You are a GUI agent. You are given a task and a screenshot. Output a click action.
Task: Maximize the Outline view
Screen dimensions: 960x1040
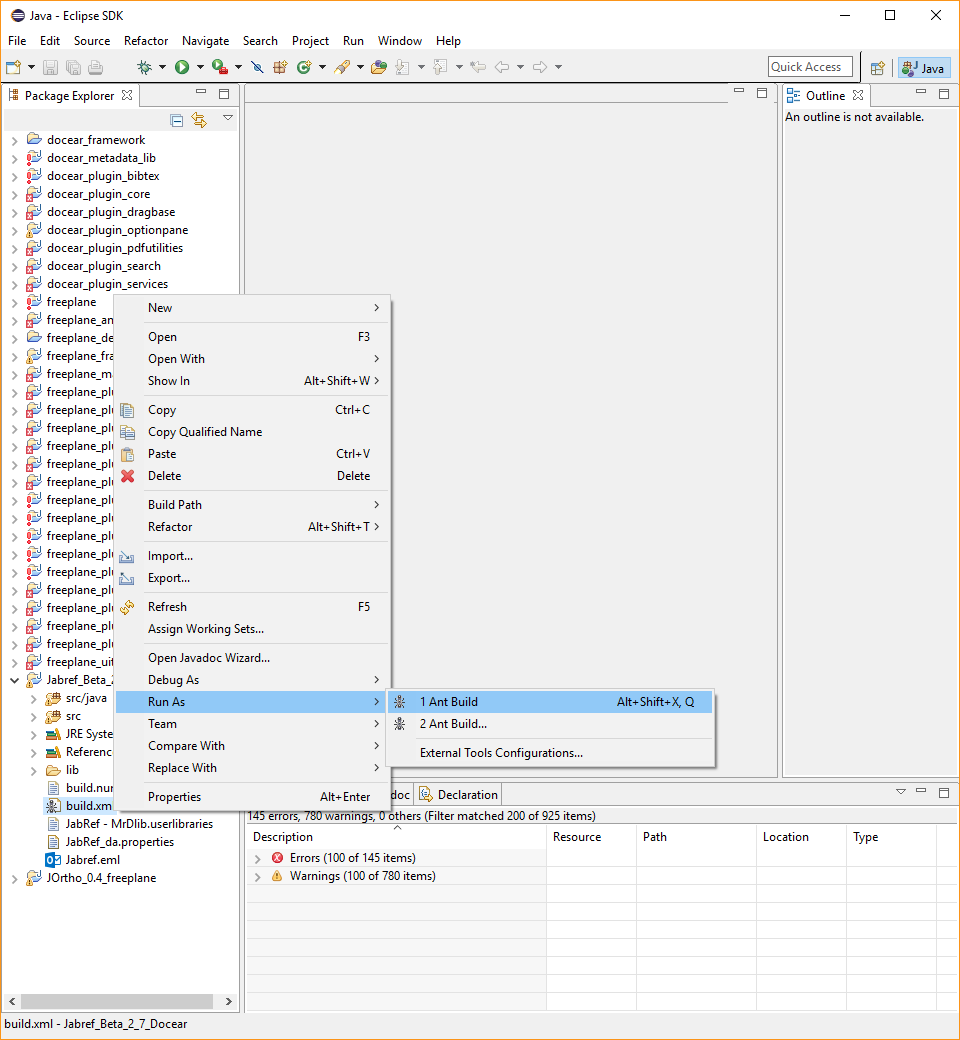click(944, 94)
